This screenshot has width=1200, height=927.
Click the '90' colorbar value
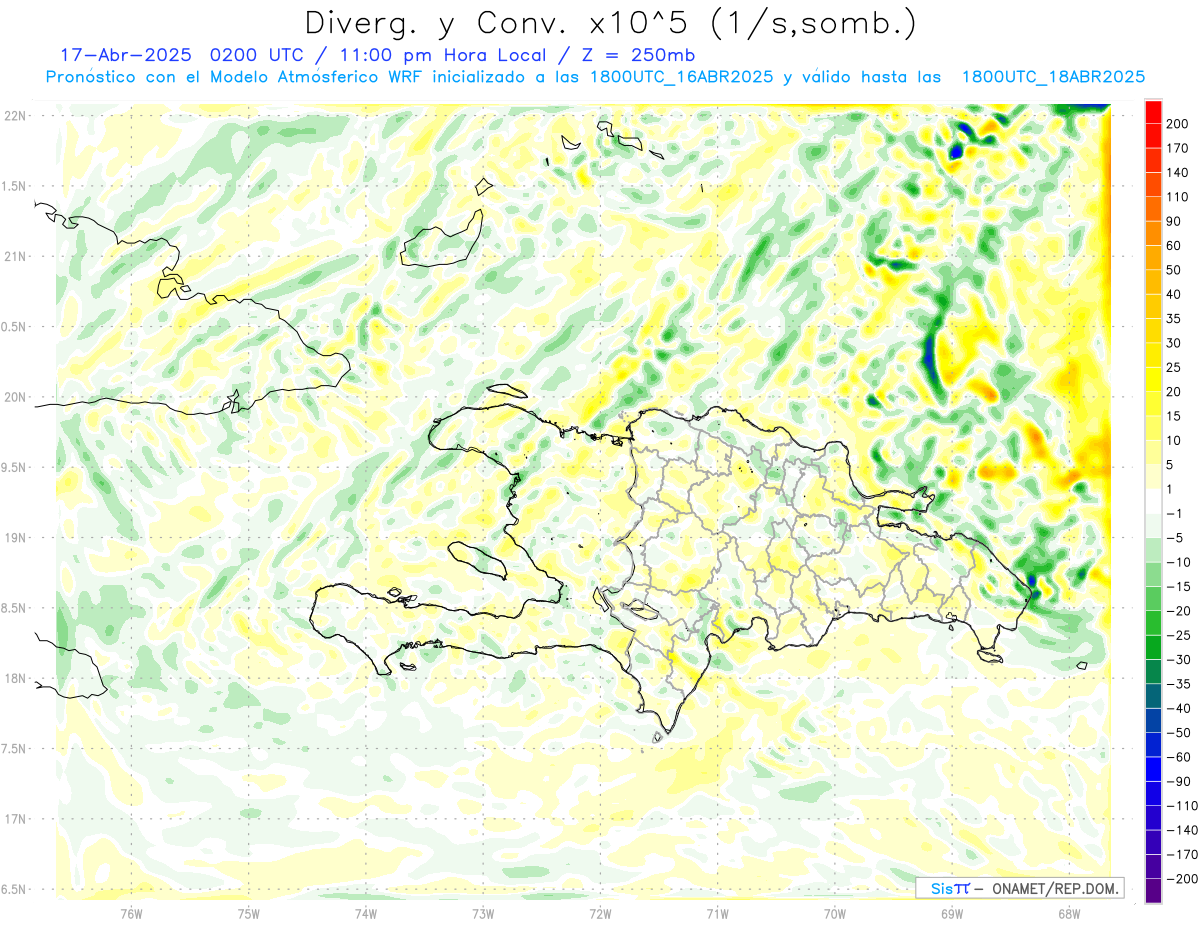[x=1174, y=221]
